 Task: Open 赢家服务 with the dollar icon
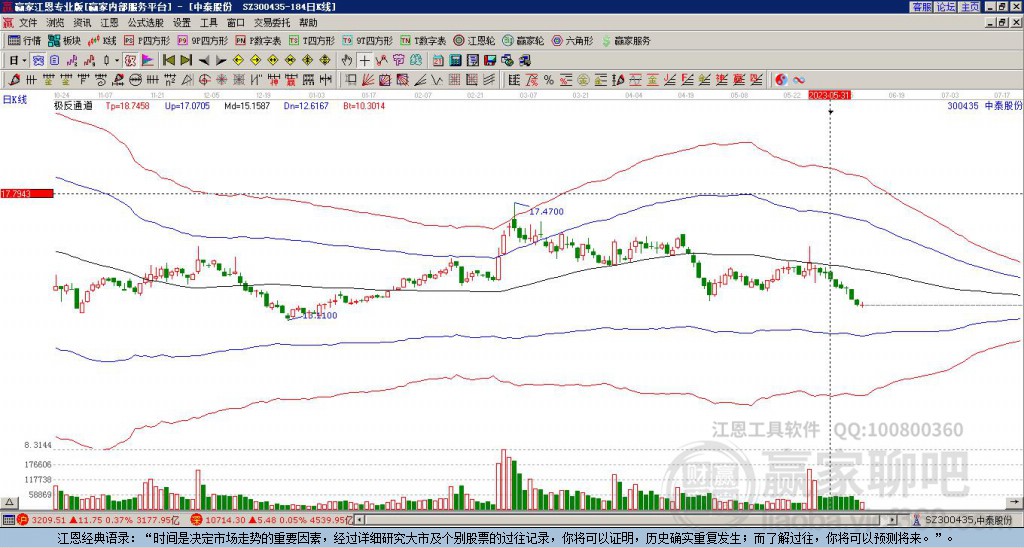tap(626, 40)
